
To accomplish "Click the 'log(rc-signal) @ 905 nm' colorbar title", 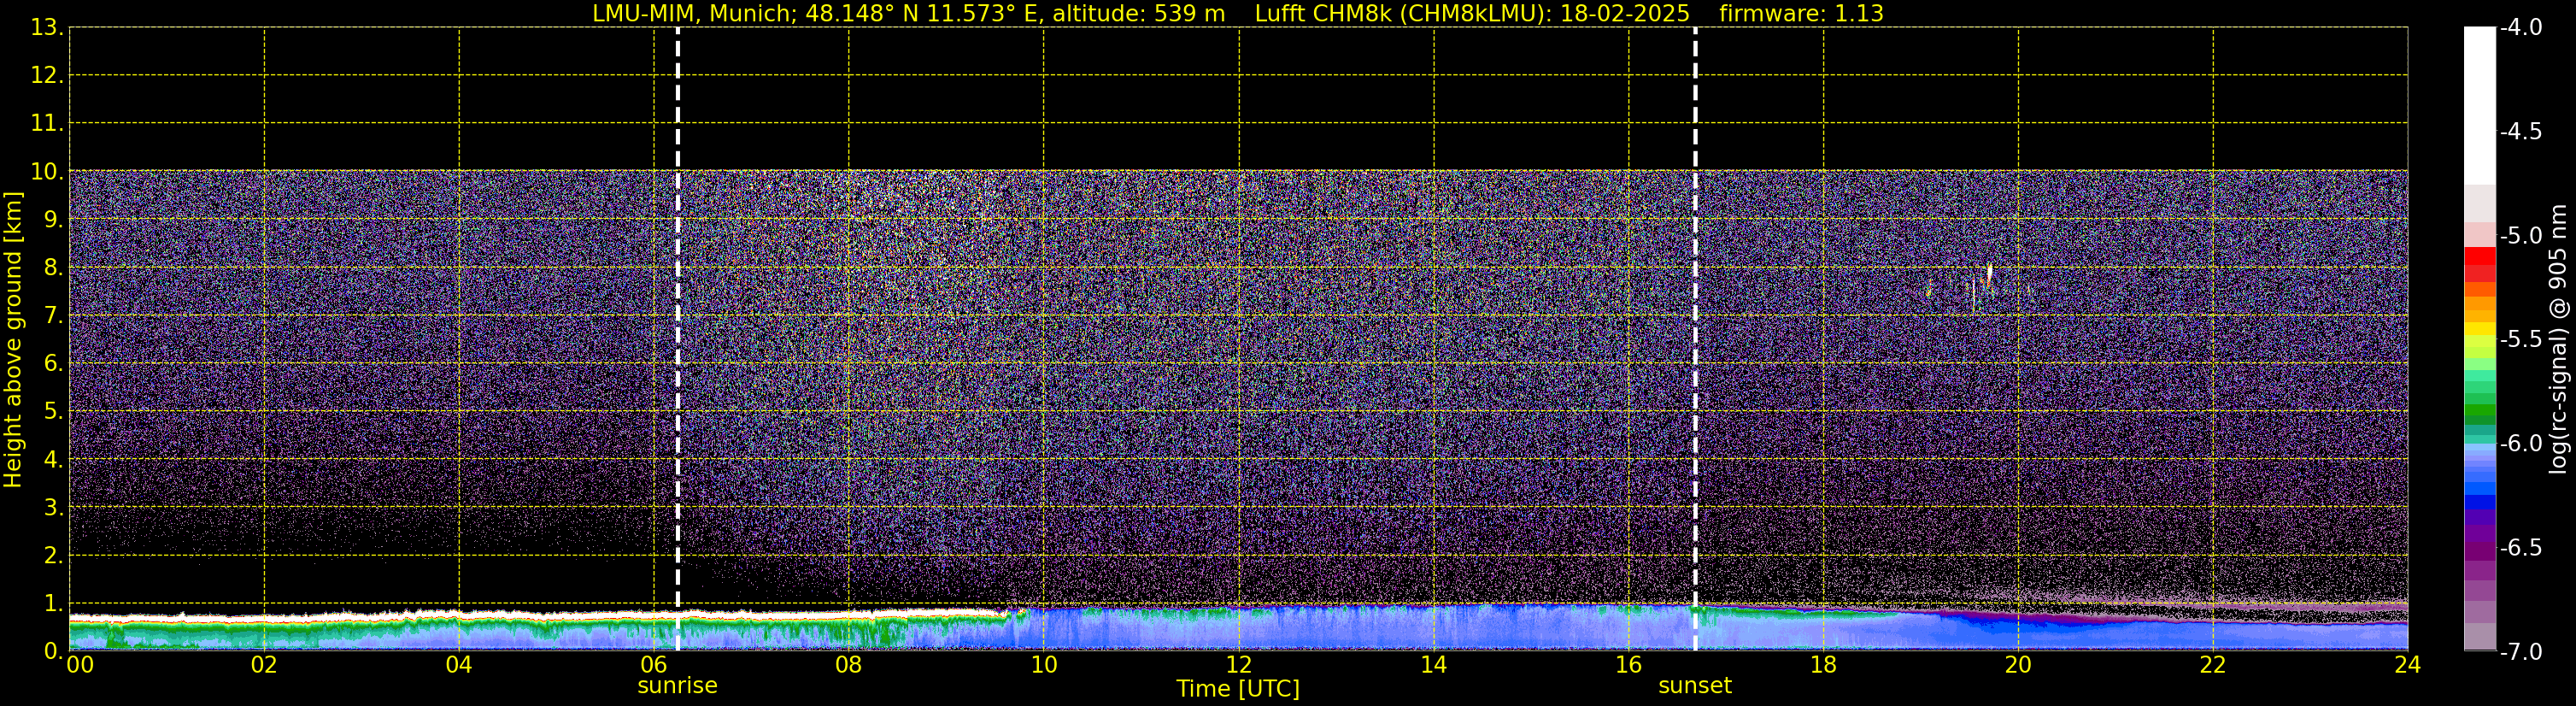I will pos(2558,339).
